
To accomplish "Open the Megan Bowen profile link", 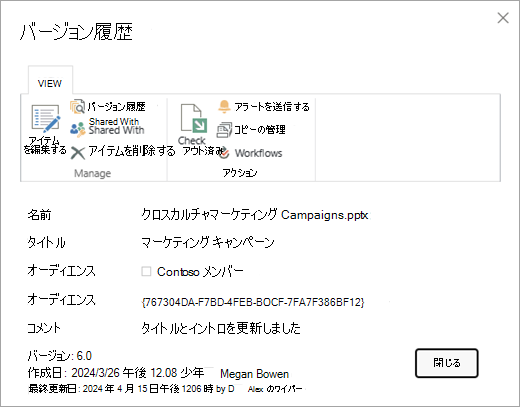I will click(x=254, y=374).
